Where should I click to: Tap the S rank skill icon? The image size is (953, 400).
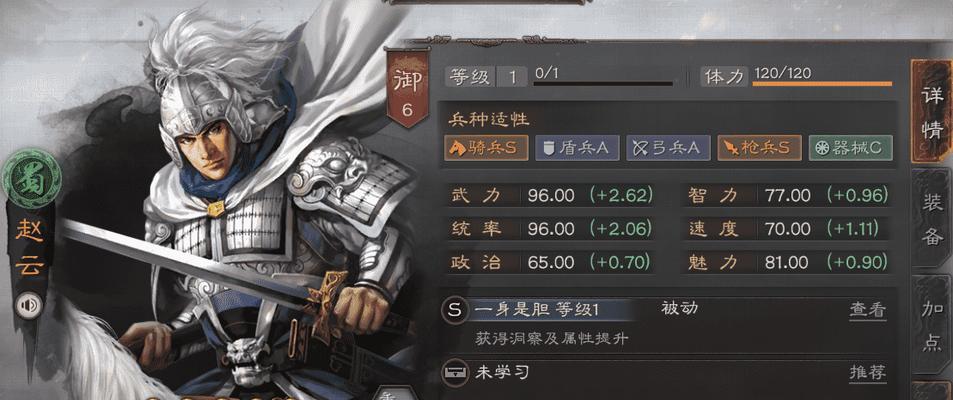pos(454,310)
